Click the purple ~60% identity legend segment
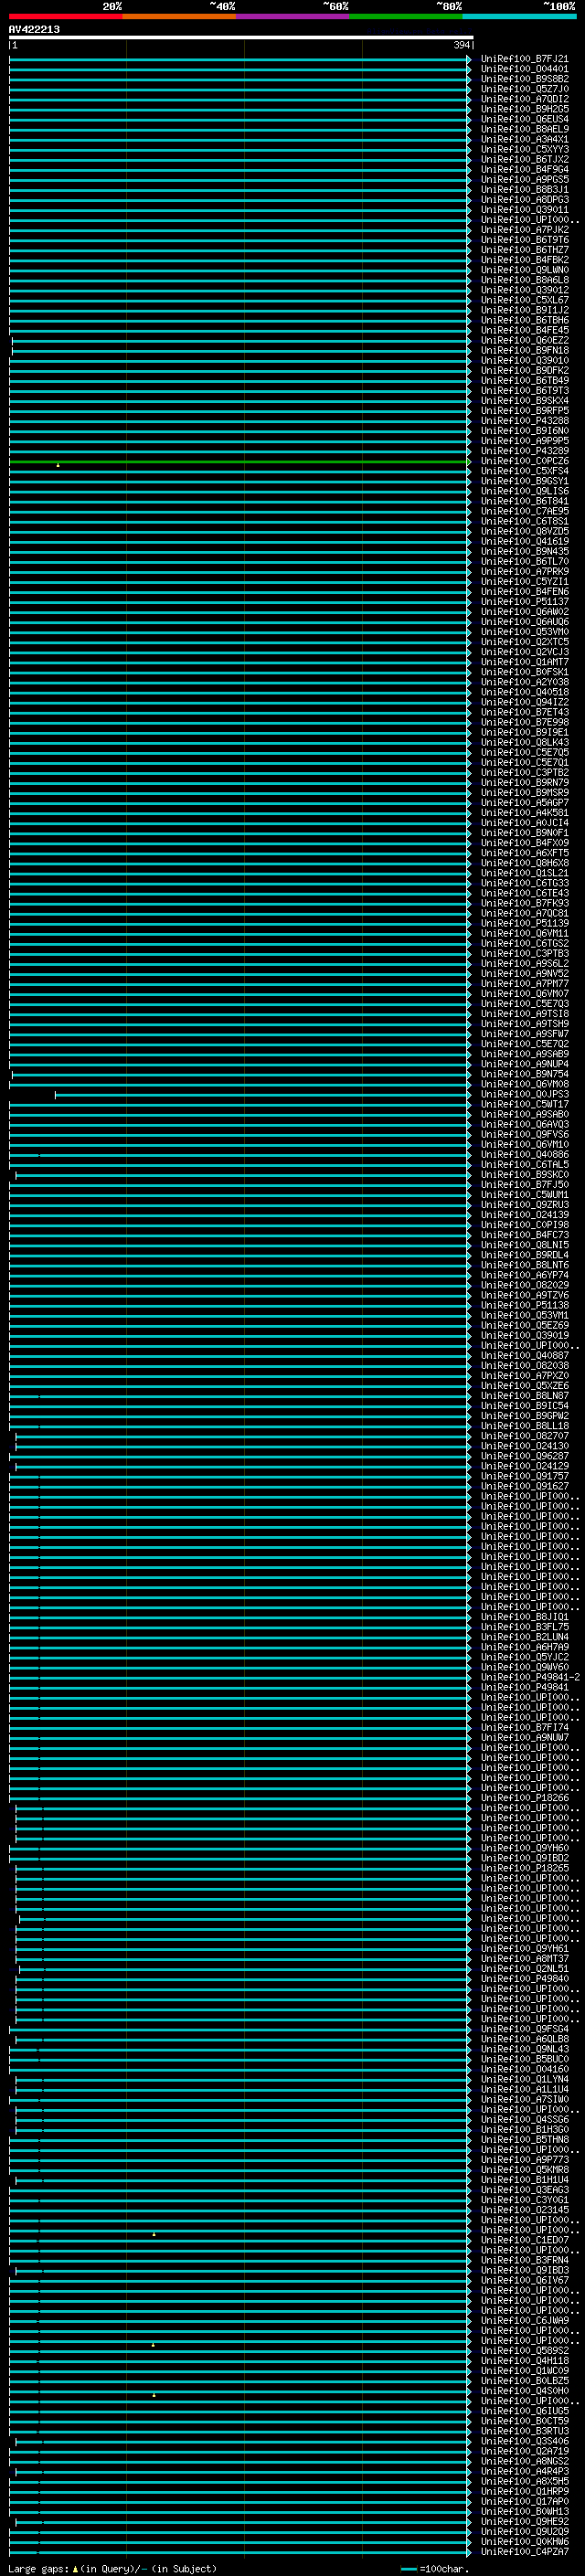This screenshot has width=585, height=2576. coord(293,16)
